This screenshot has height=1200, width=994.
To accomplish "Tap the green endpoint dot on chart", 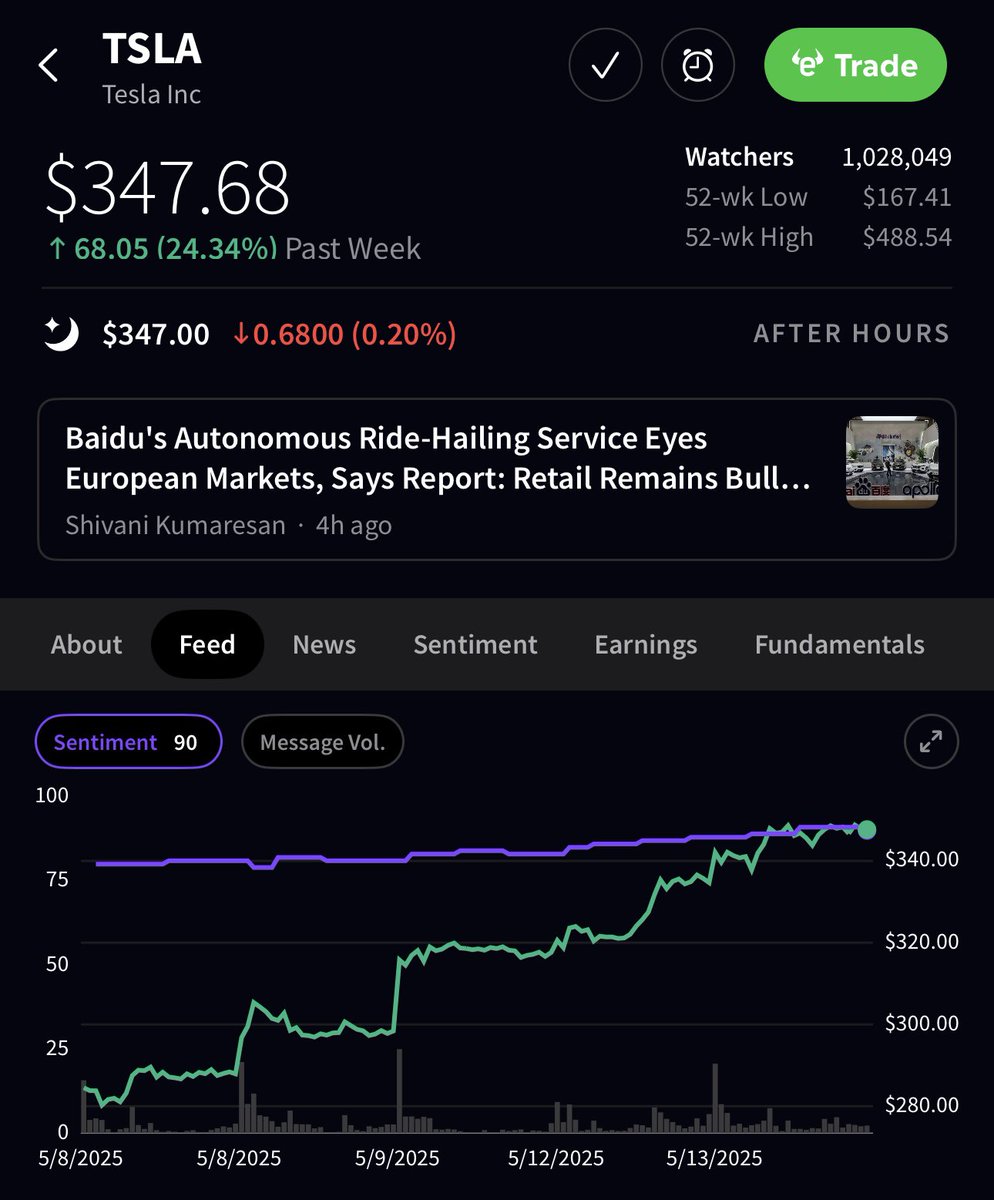I will pyautogui.click(x=867, y=829).
